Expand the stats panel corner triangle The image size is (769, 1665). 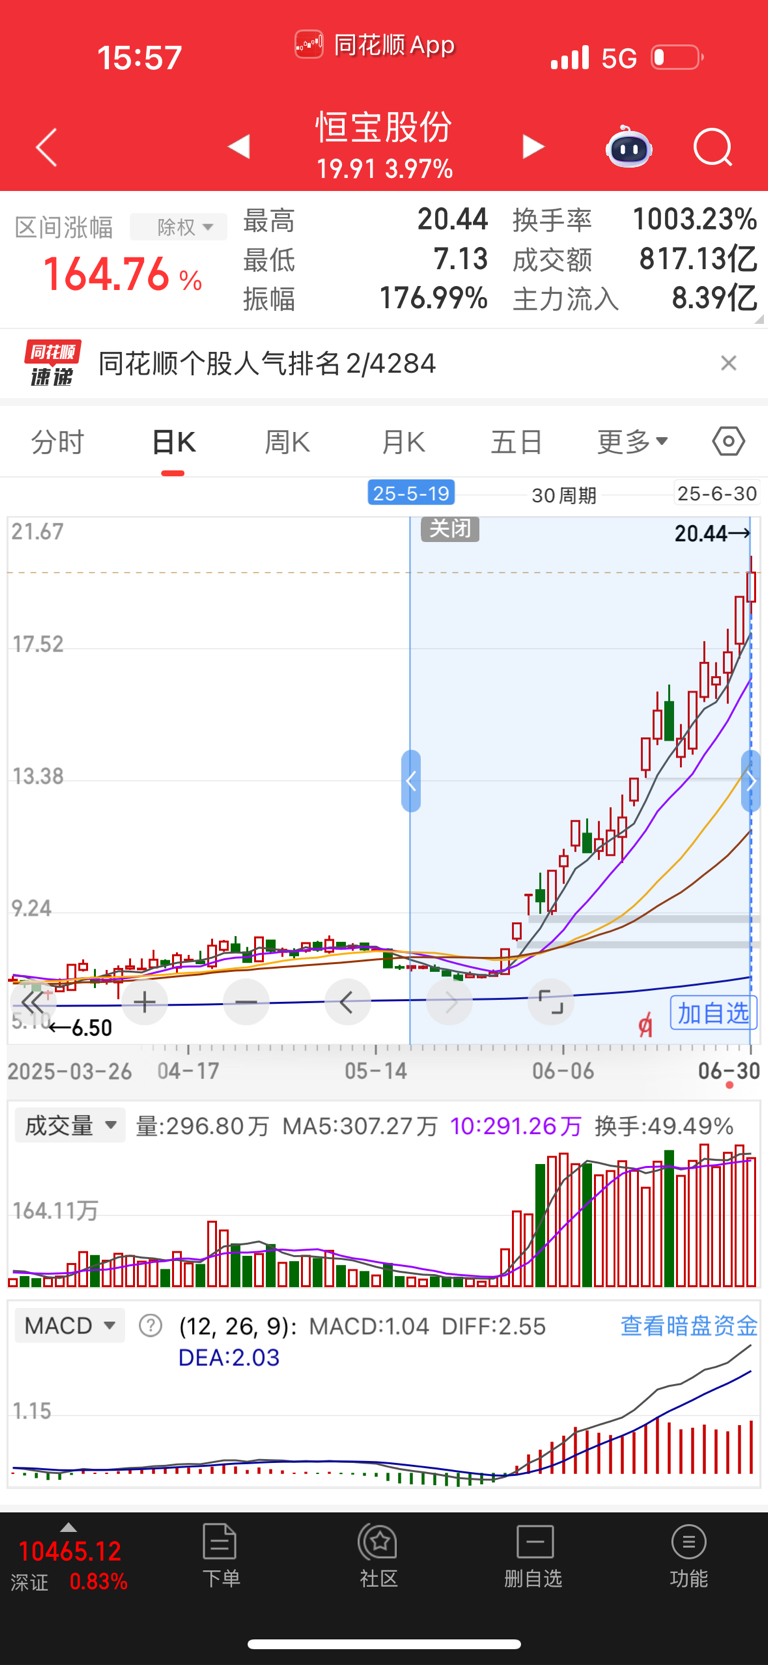coord(759,319)
